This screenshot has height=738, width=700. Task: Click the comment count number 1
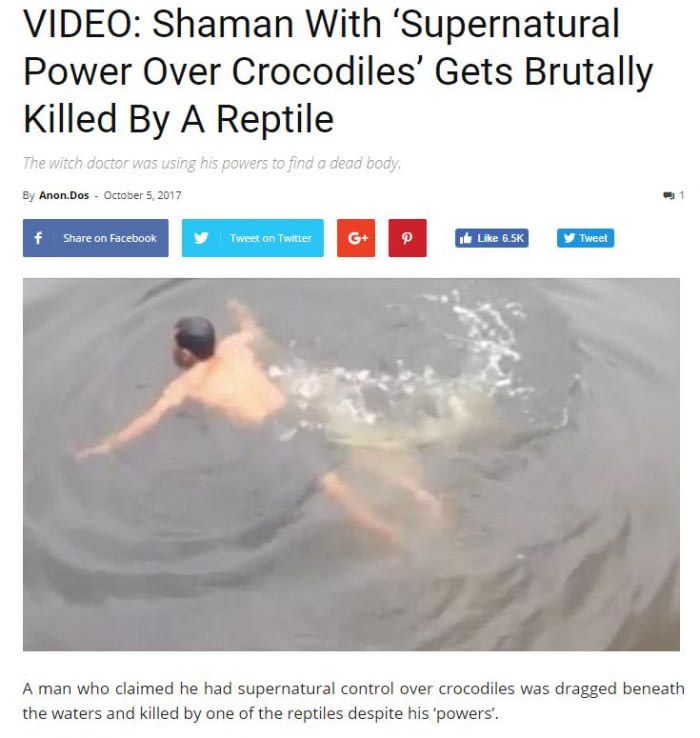(682, 195)
